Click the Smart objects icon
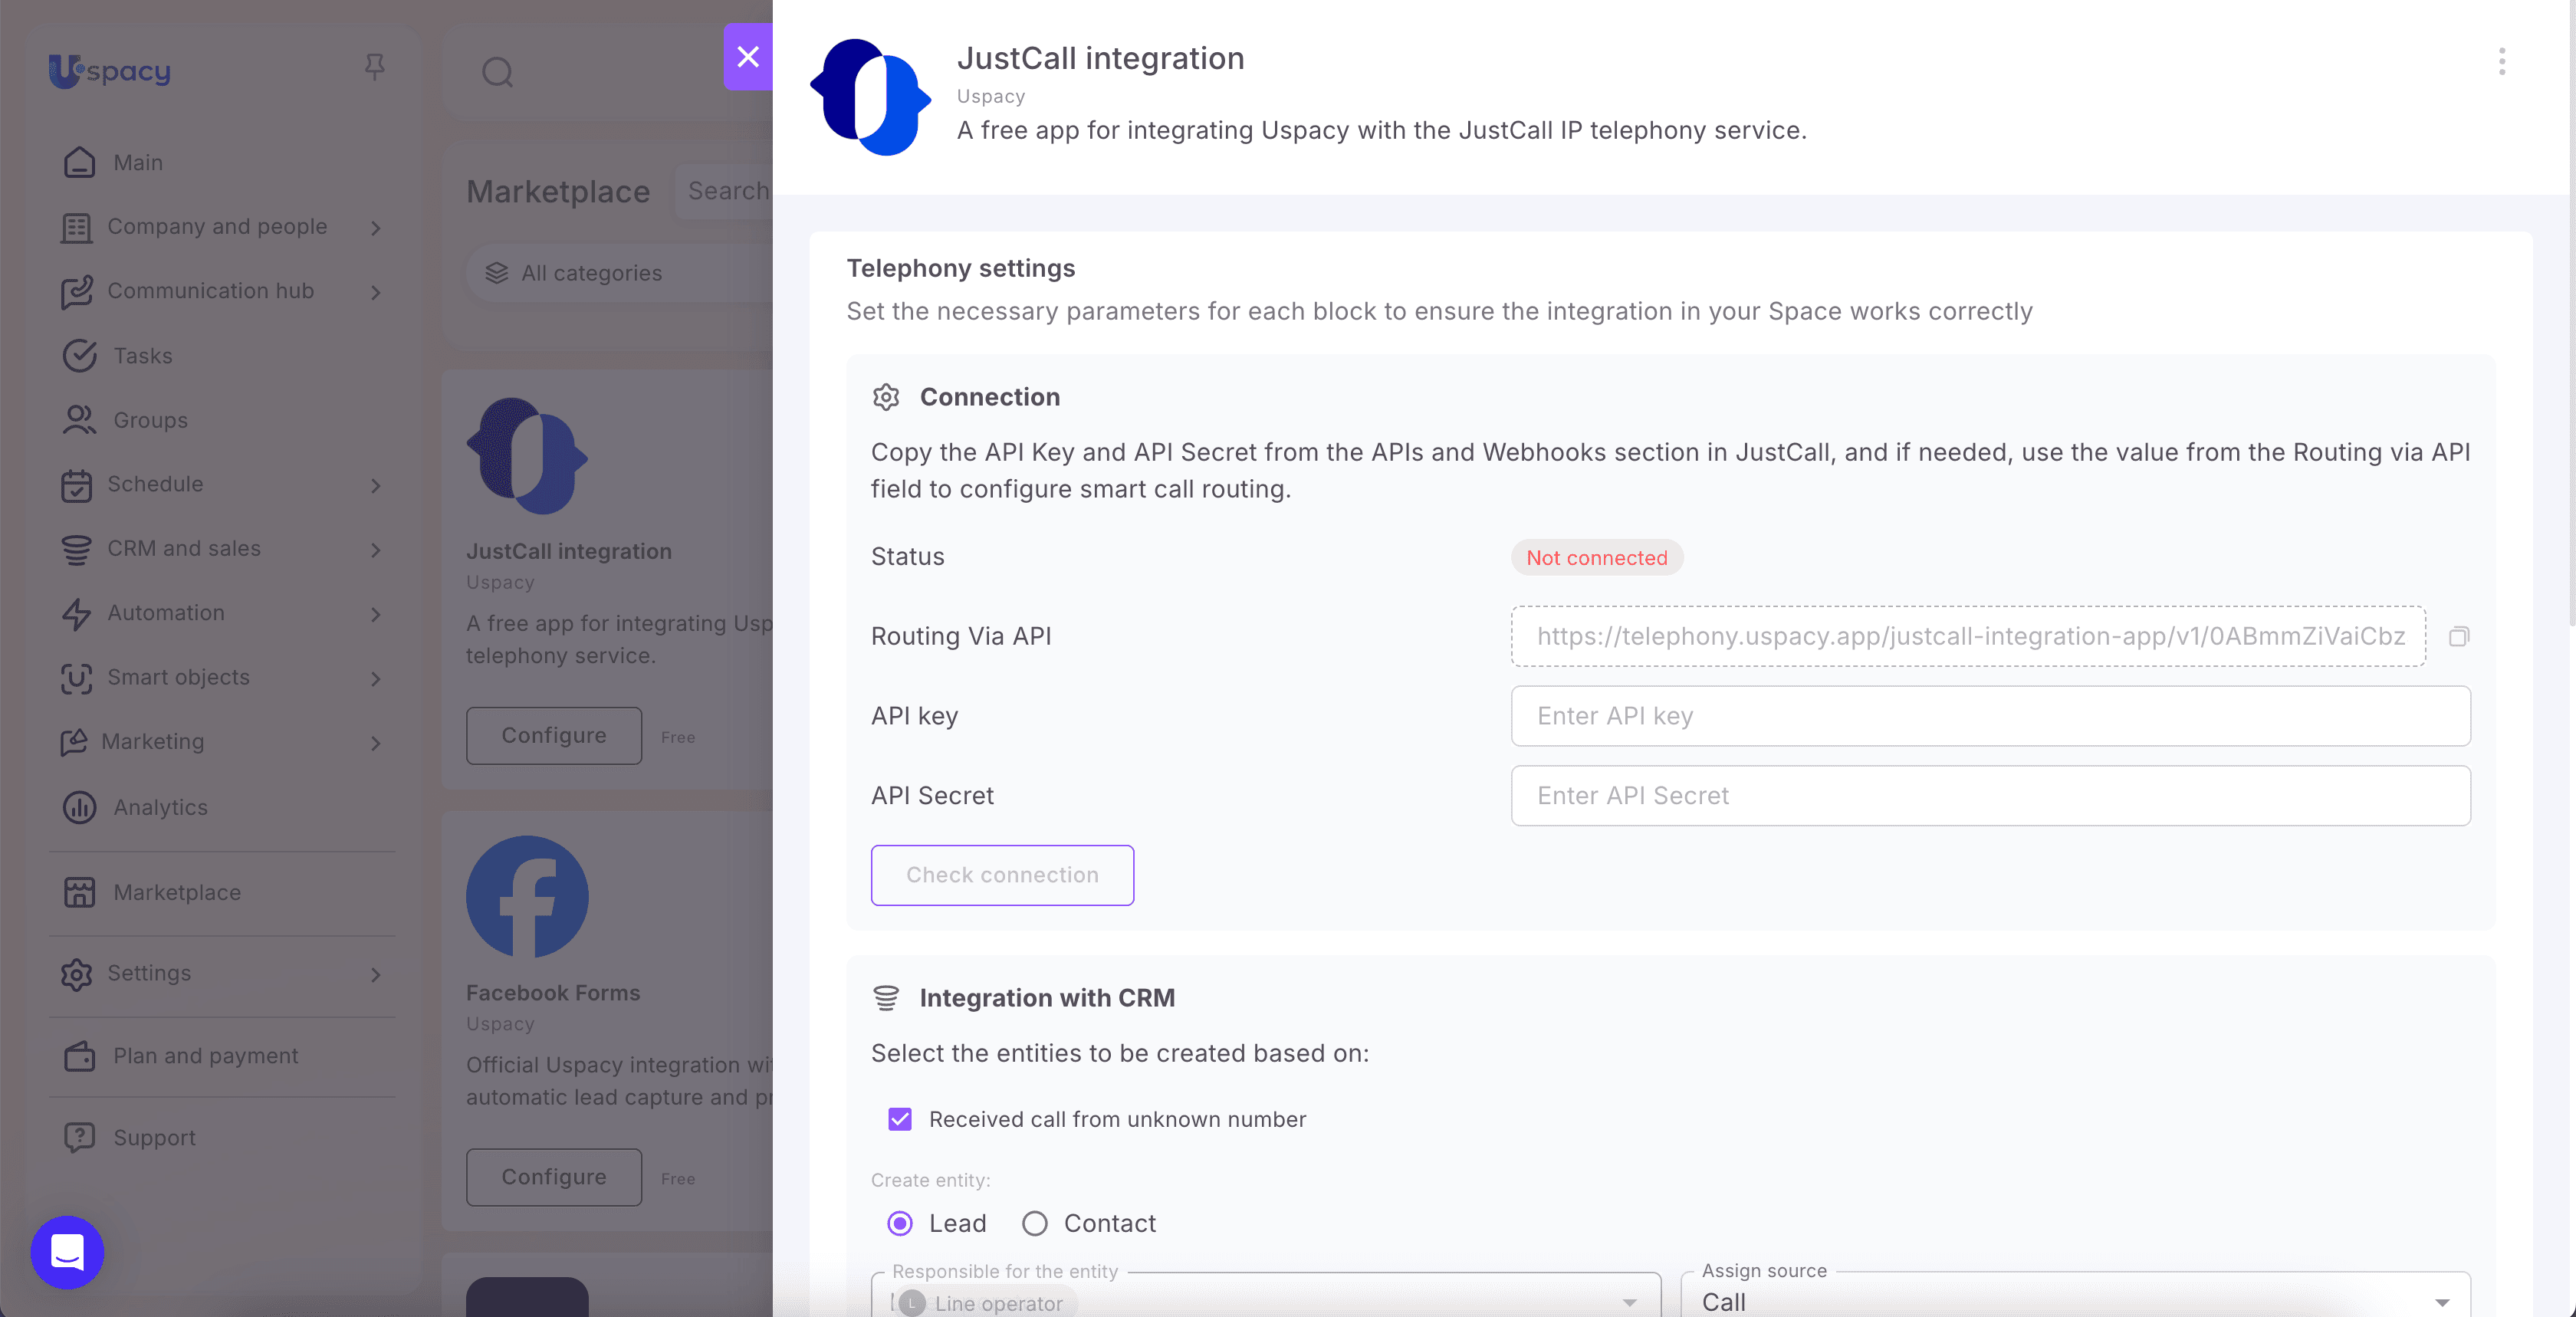 point(76,678)
